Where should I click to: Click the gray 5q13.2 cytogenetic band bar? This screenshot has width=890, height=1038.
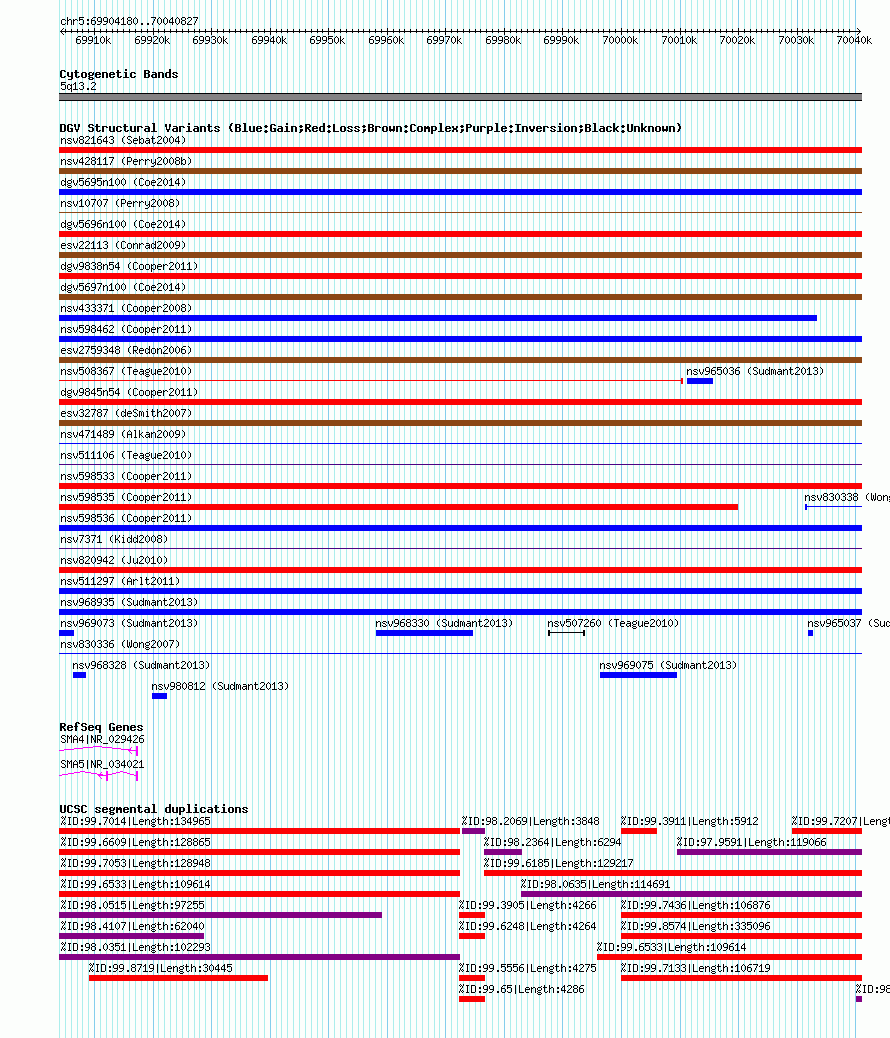click(460, 97)
